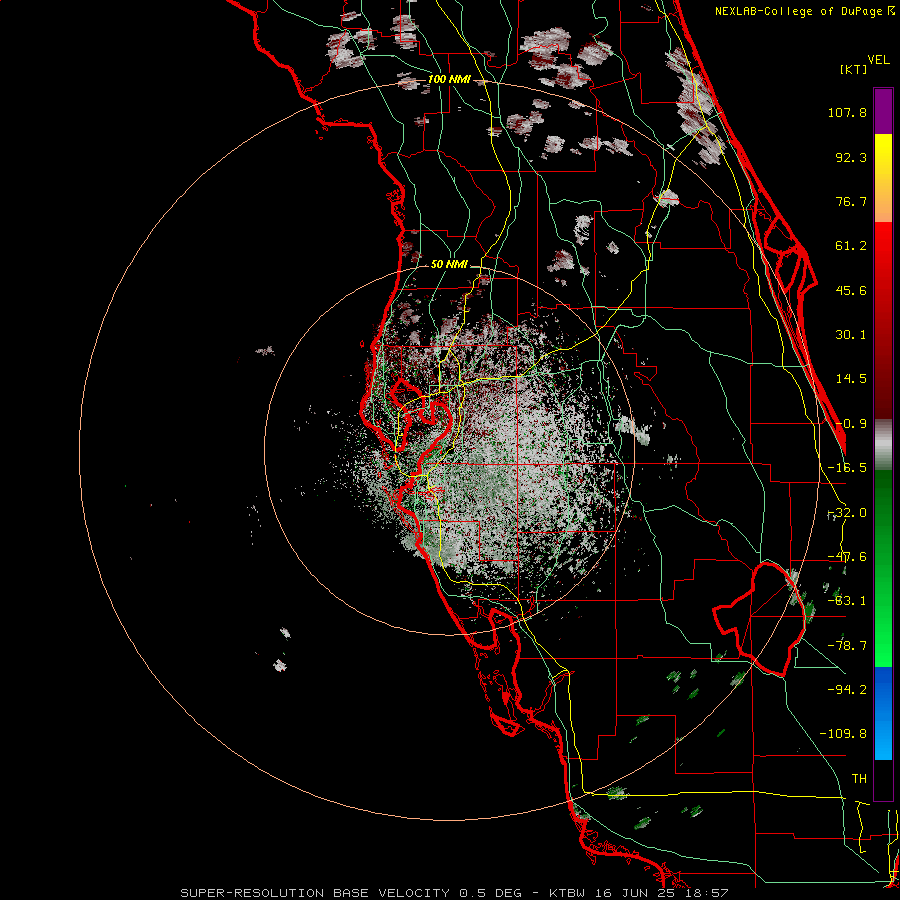Click the 50 NMI range ring label
900x900 pixels.
coord(449,265)
